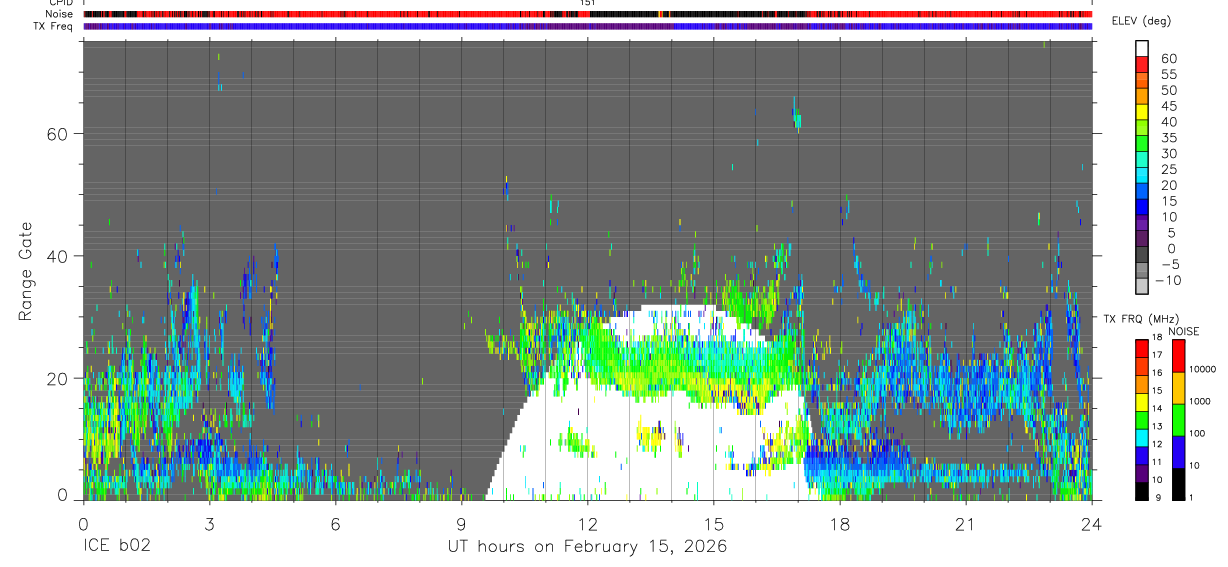Click the 'NOISE' legend title at right
Image resolution: width=1228 pixels, height=567 pixels.
[1183, 331]
